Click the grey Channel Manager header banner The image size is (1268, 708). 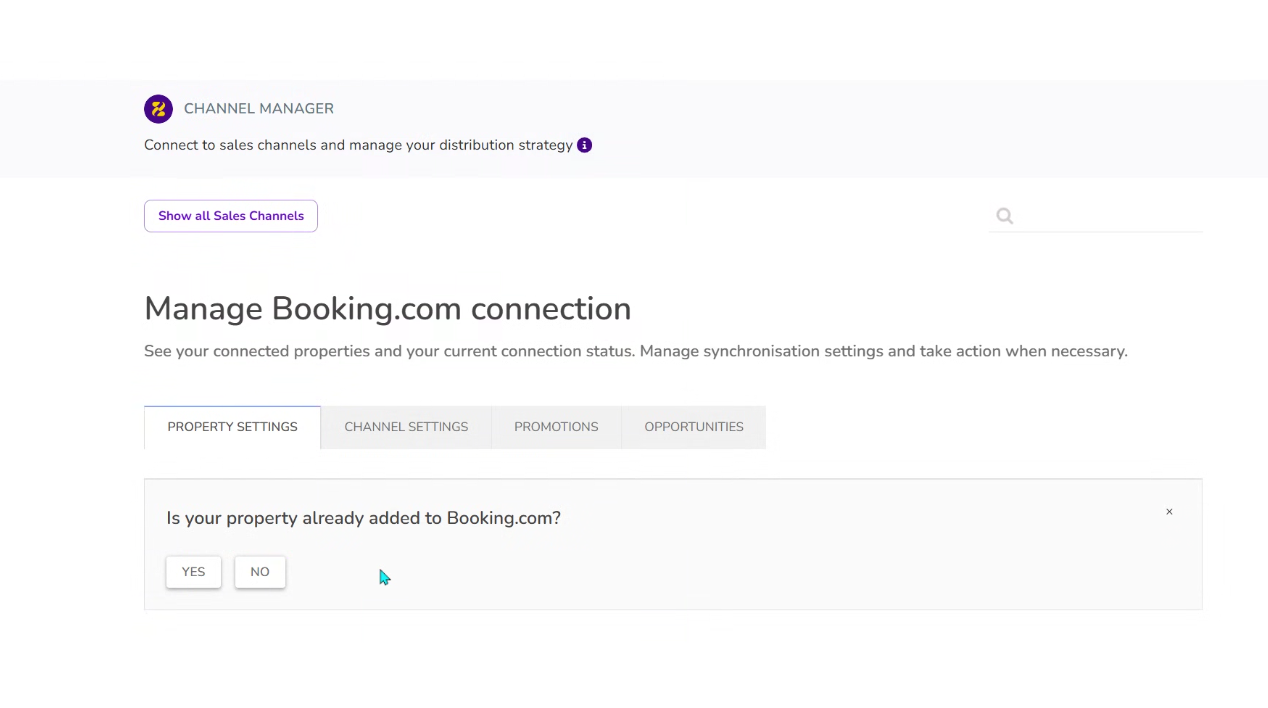[800, 120]
